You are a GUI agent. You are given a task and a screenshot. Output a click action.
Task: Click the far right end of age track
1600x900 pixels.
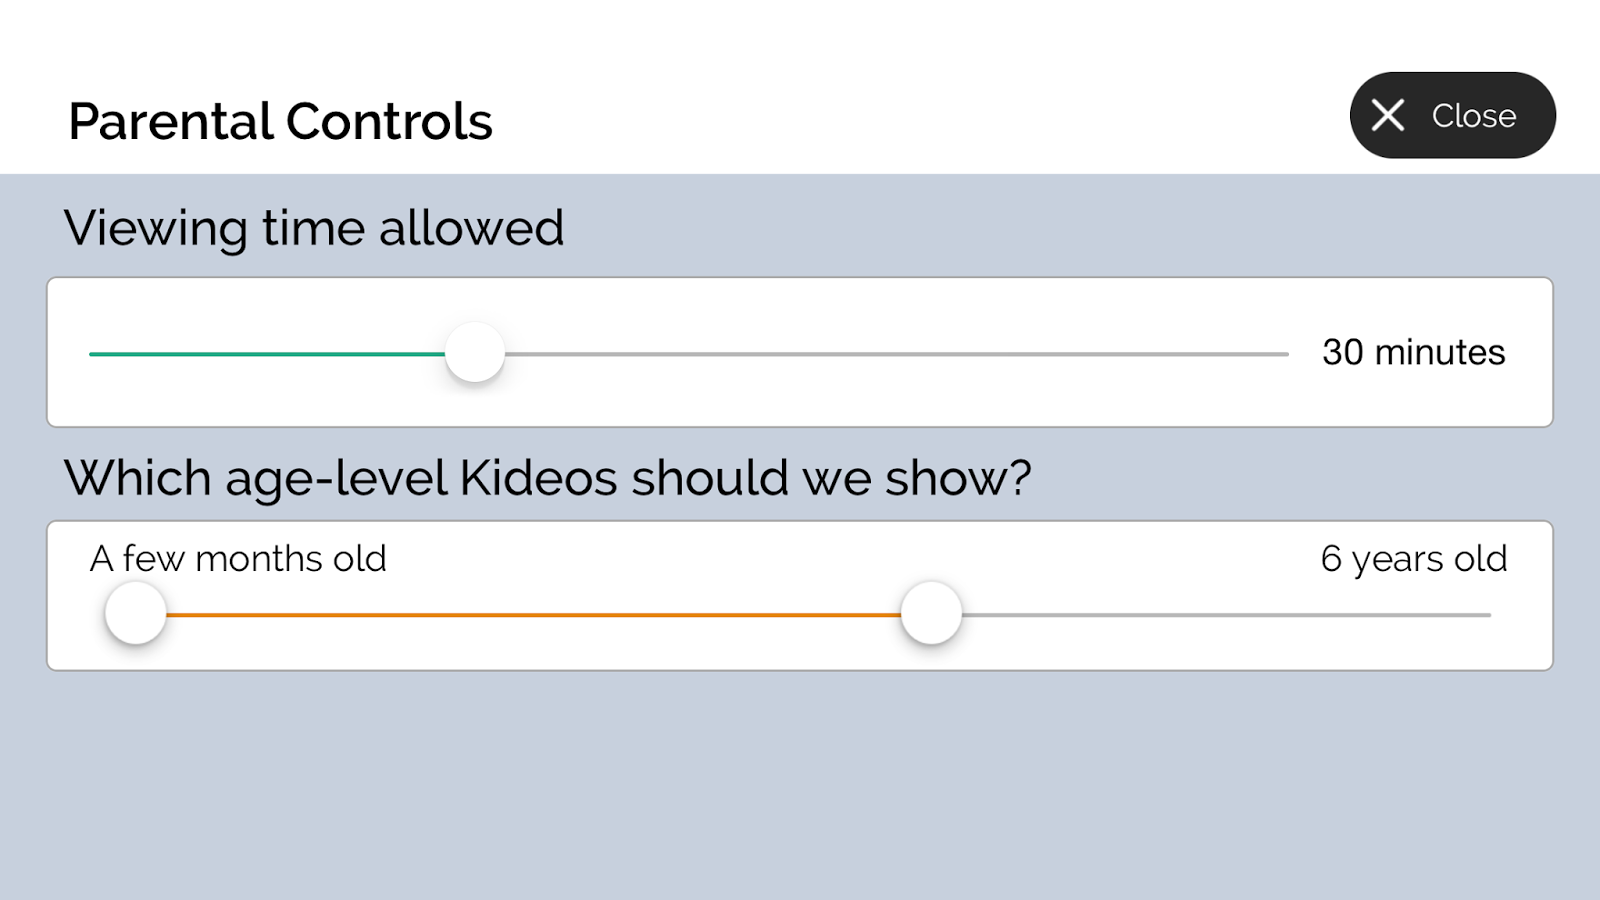(x=1488, y=615)
